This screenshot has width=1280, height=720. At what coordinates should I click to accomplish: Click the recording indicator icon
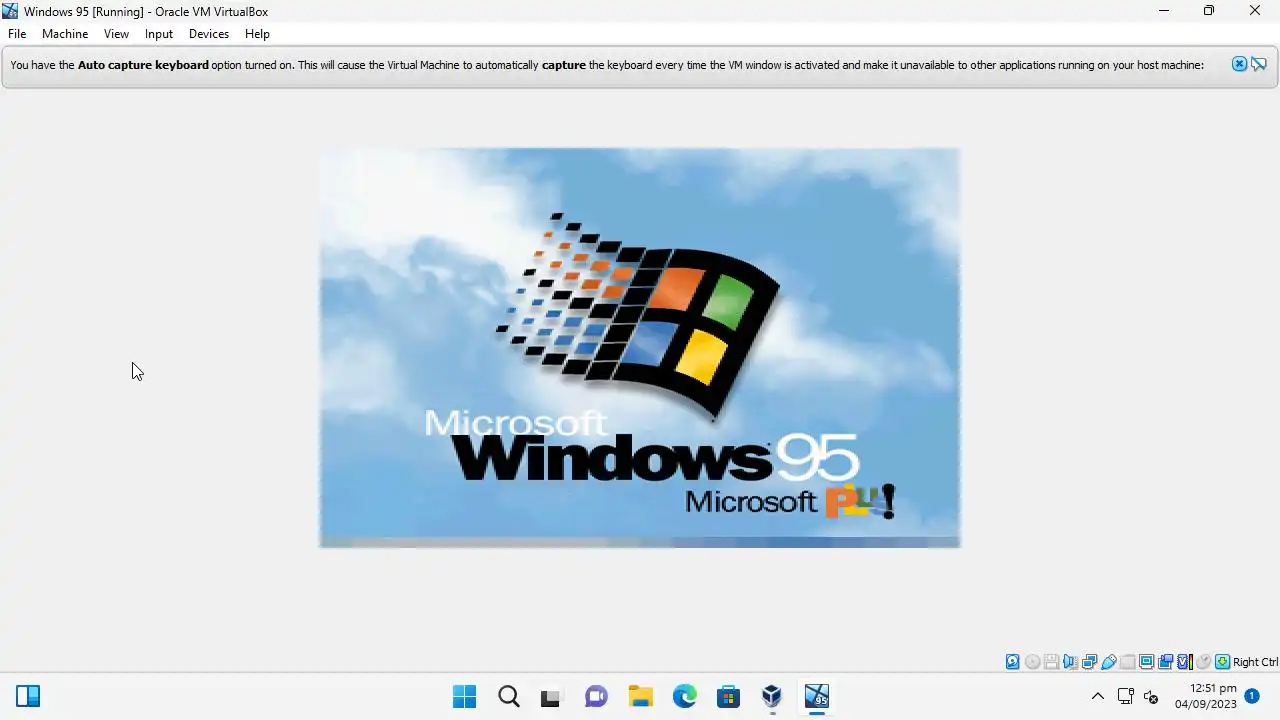click(1166, 662)
